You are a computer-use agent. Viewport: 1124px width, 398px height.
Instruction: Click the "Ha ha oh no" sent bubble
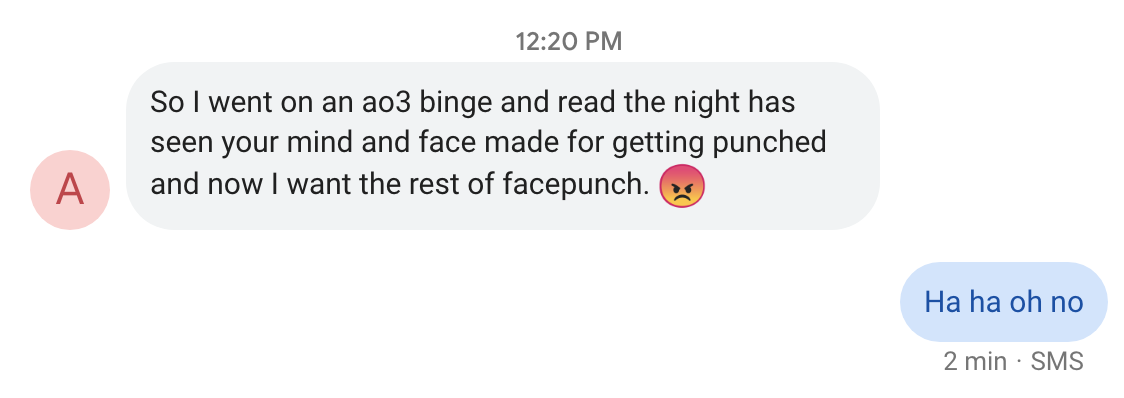point(1004,302)
